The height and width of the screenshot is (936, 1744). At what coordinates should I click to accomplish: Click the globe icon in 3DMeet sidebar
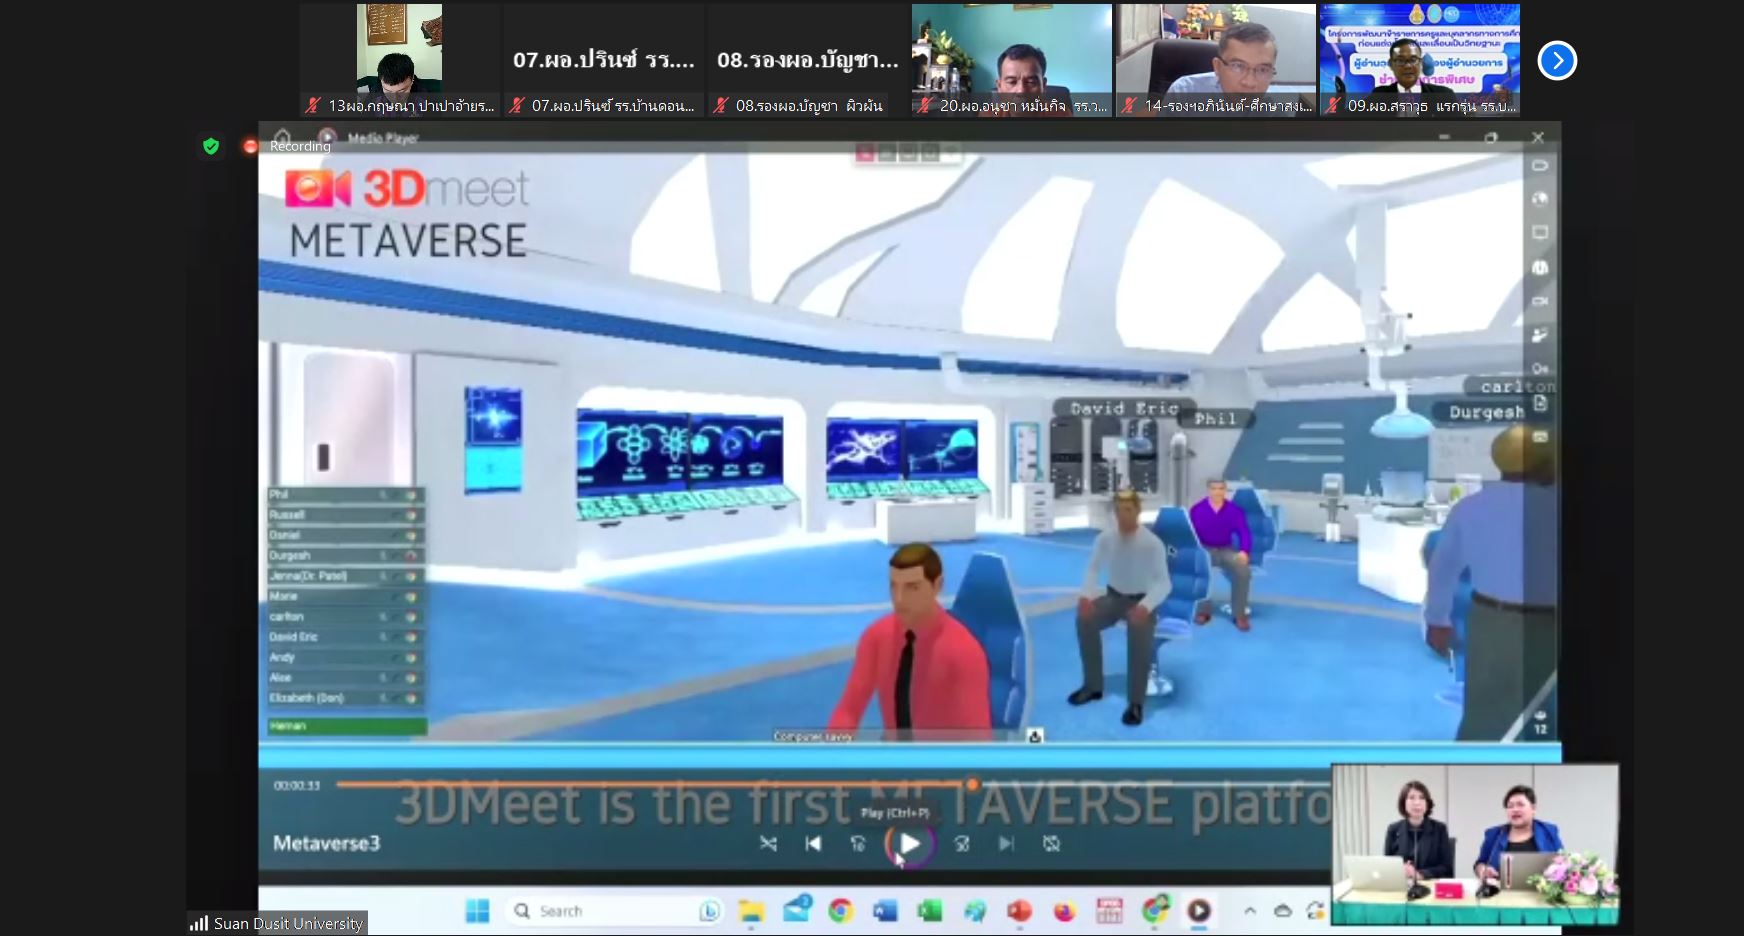pyautogui.click(x=1540, y=198)
